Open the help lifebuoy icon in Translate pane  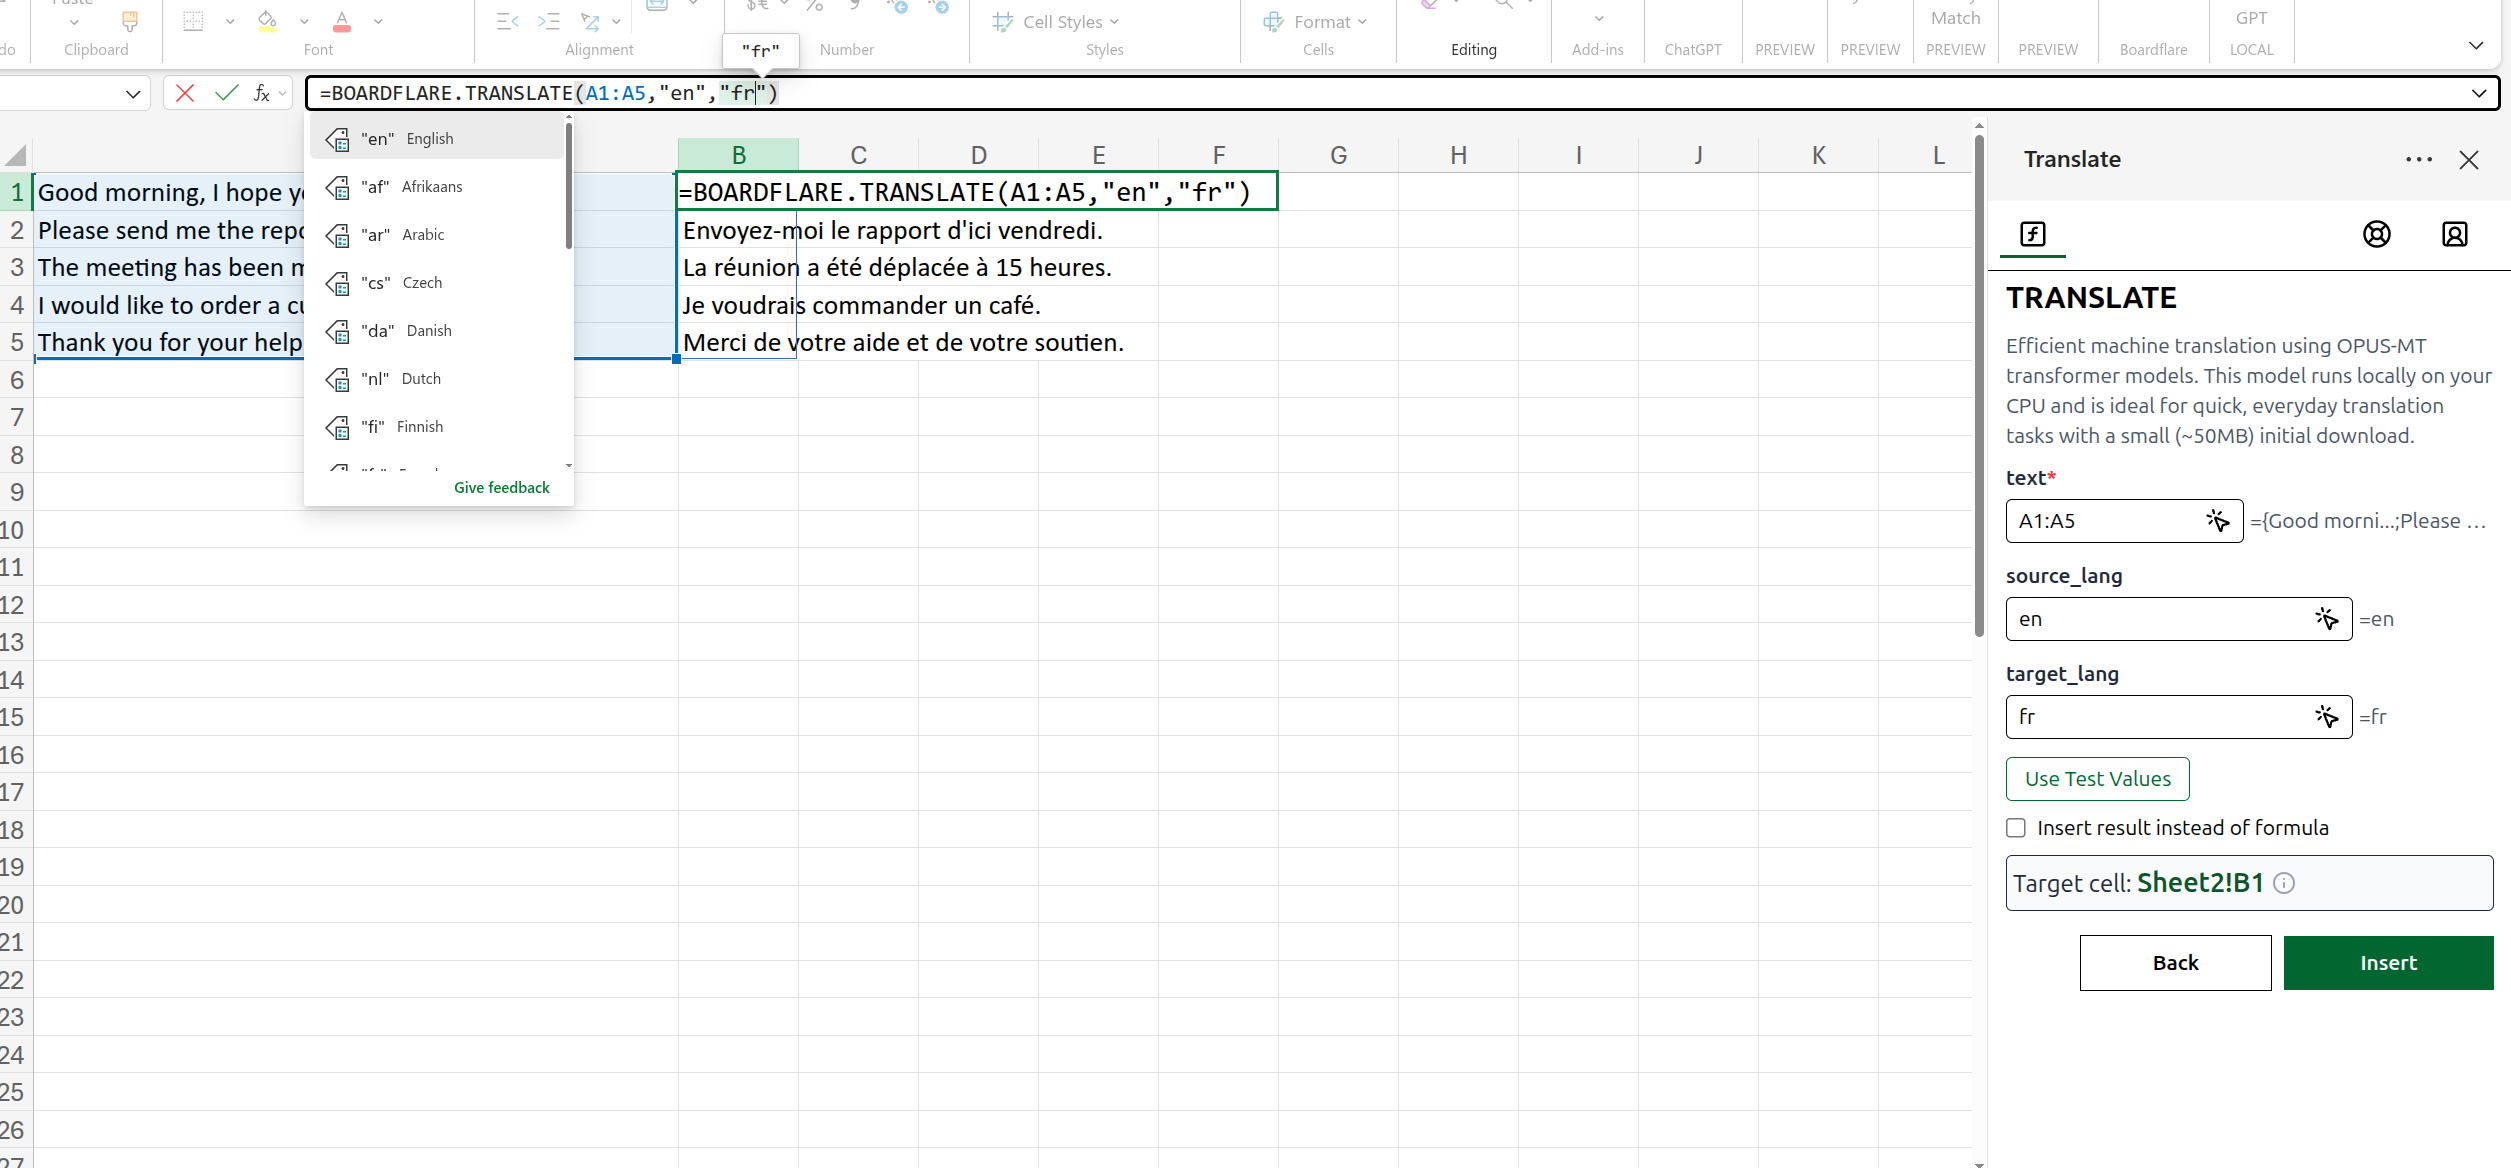click(x=2377, y=234)
